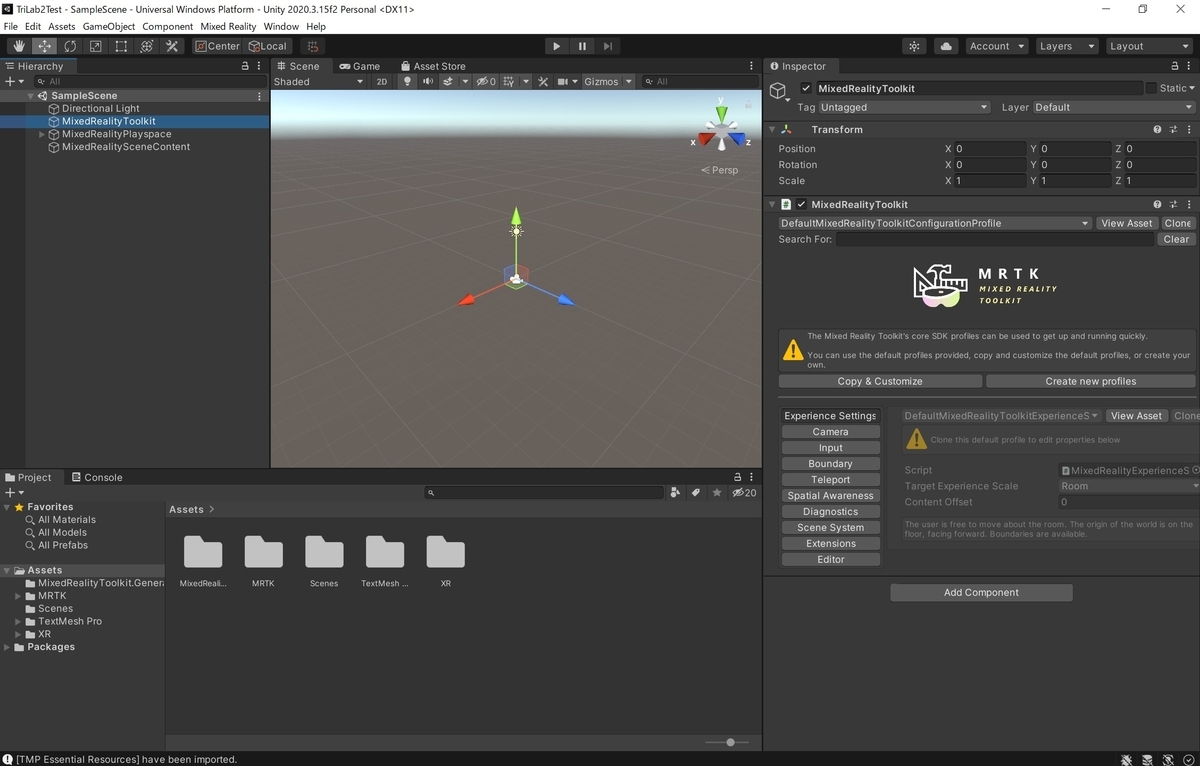
Task: Click the scene orientation gizmo
Action: click(720, 127)
